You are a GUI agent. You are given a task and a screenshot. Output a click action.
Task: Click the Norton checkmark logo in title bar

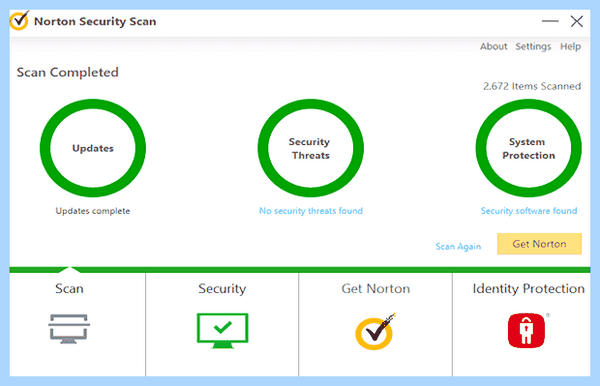click(19, 20)
